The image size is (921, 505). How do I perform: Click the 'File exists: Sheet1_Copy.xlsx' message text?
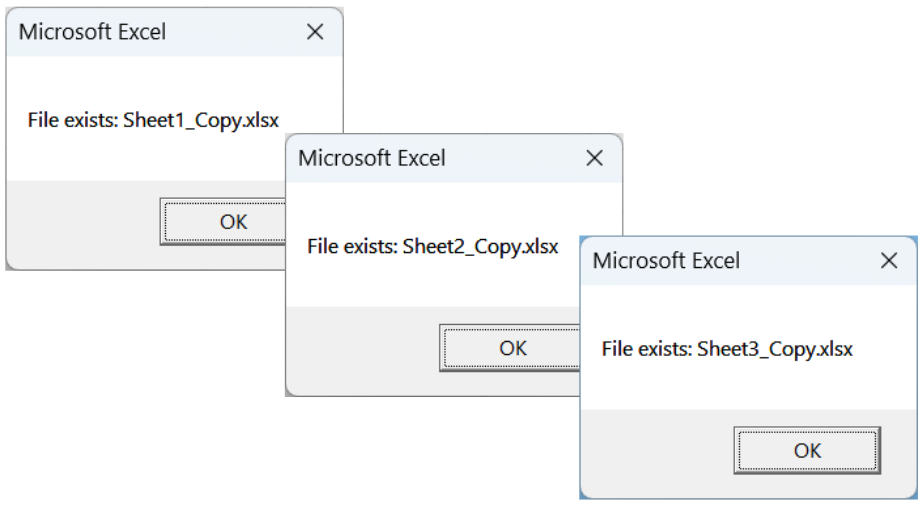153,121
